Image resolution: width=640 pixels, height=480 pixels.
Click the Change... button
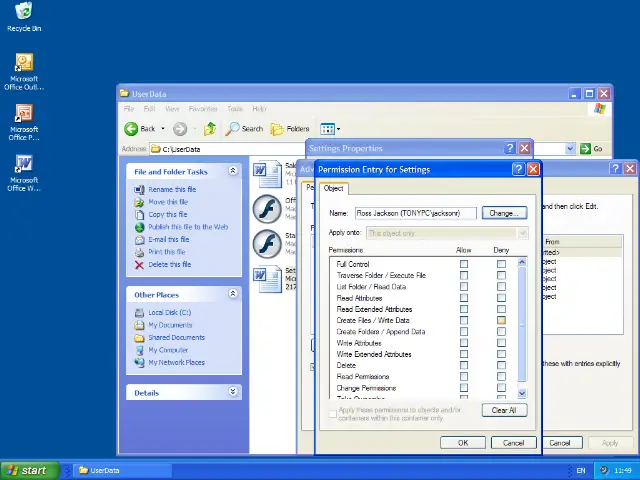503,213
